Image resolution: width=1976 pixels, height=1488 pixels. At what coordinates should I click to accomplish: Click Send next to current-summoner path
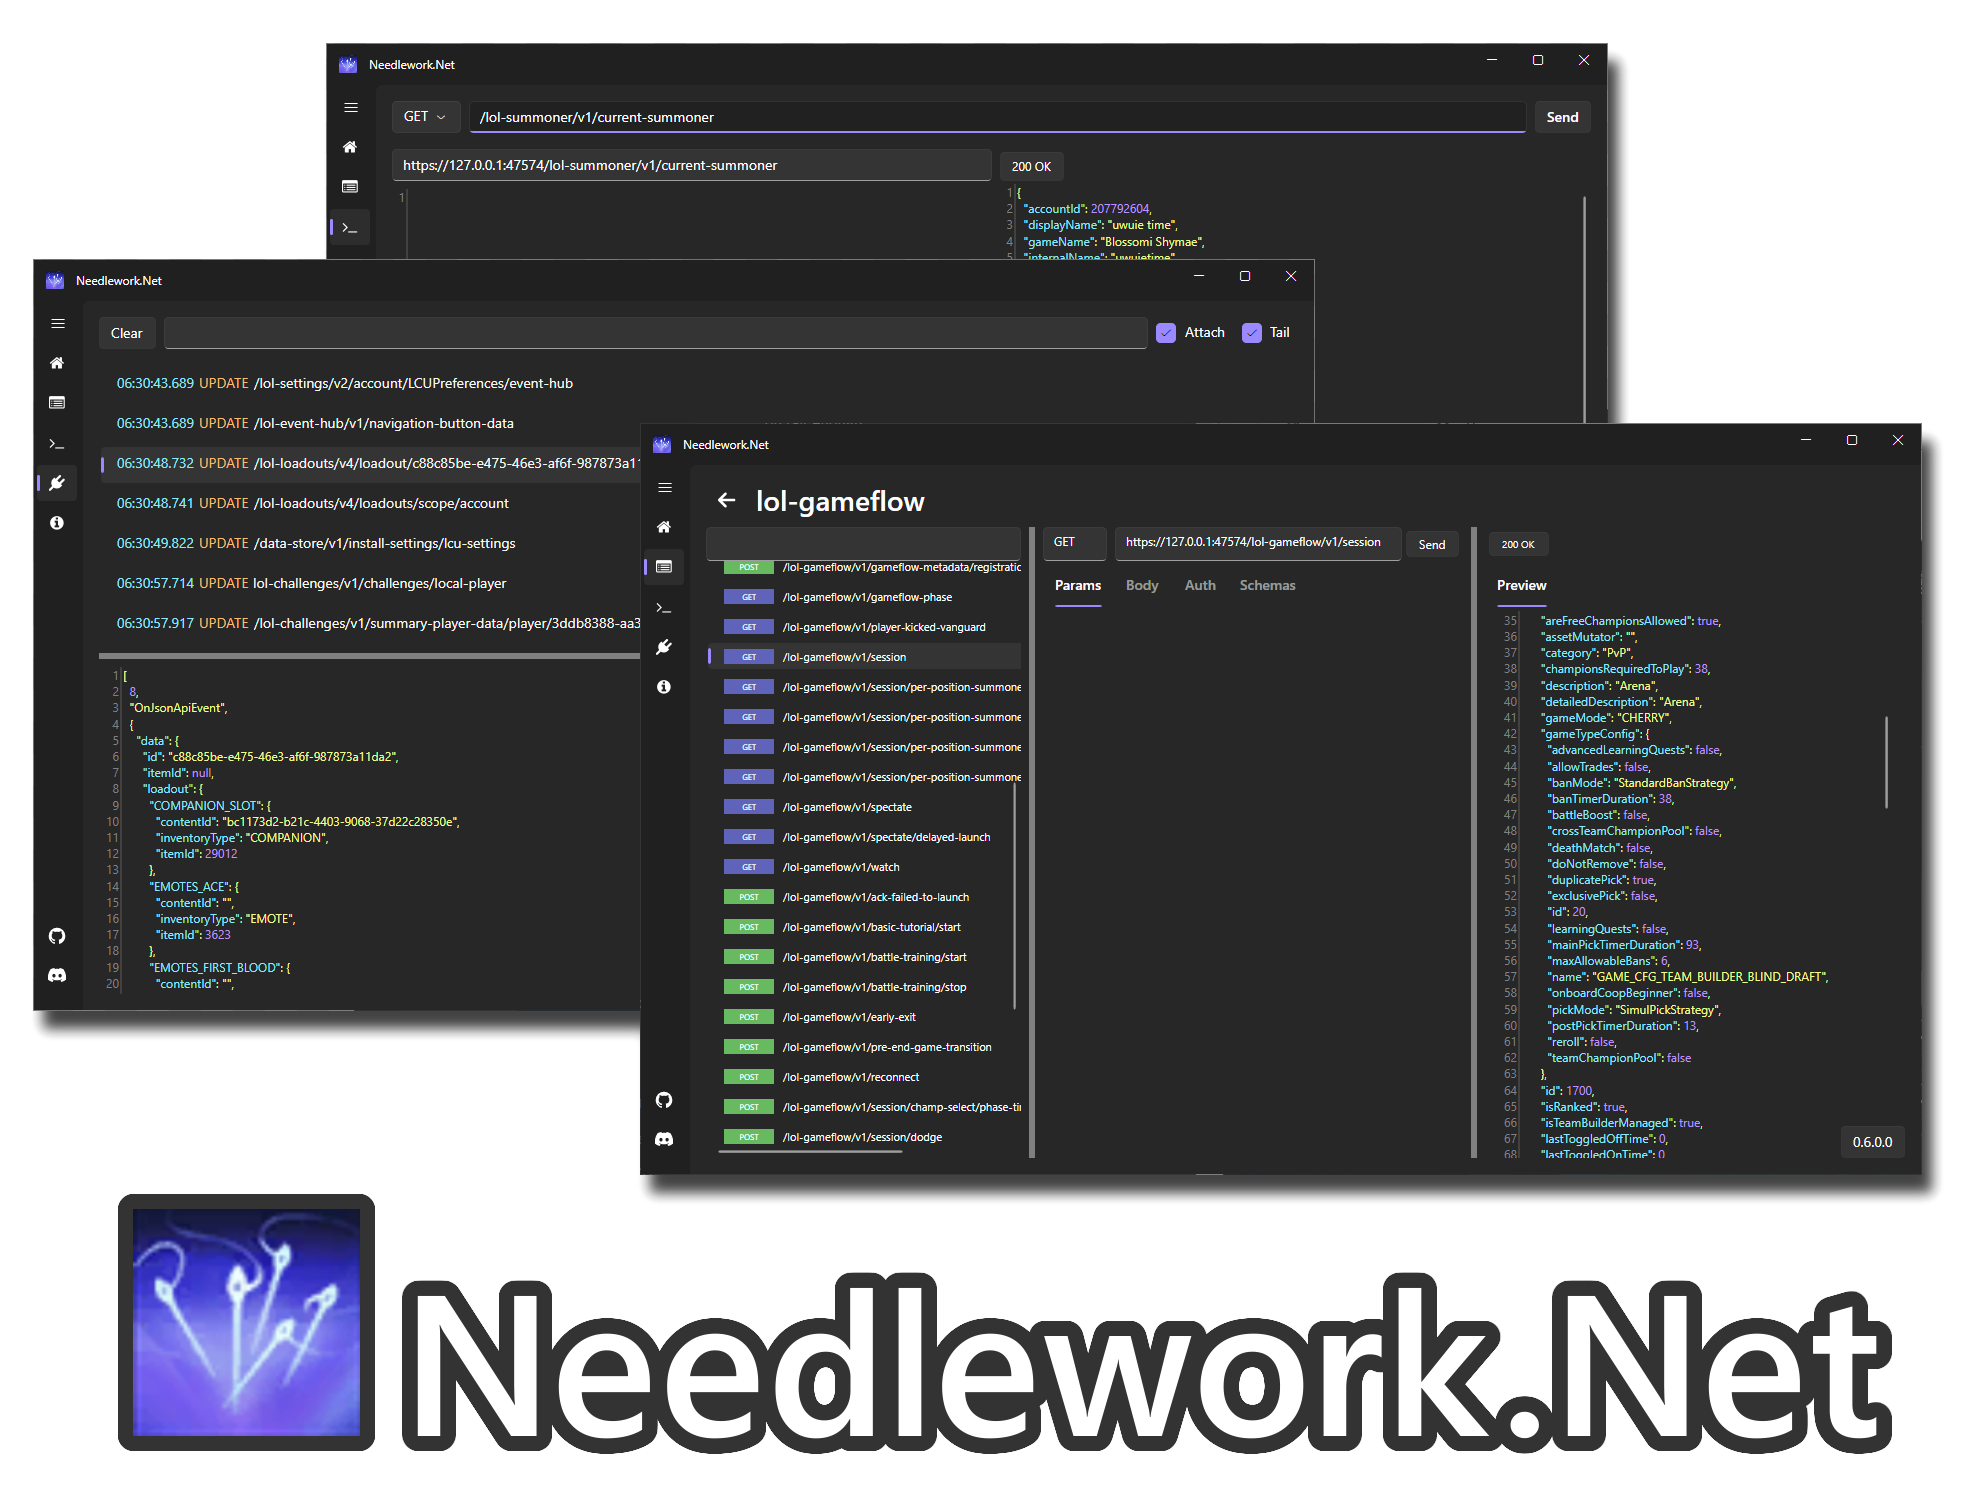point(1562,117)
